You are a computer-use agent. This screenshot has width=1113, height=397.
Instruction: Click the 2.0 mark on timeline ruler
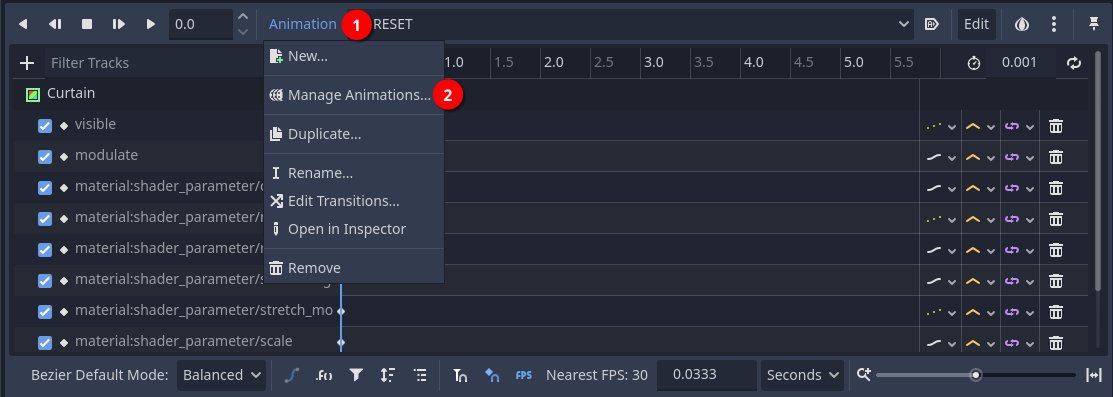pos(554,62)
